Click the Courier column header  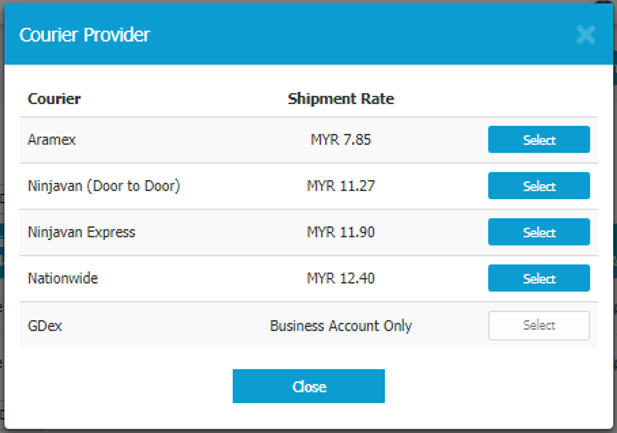54,99
